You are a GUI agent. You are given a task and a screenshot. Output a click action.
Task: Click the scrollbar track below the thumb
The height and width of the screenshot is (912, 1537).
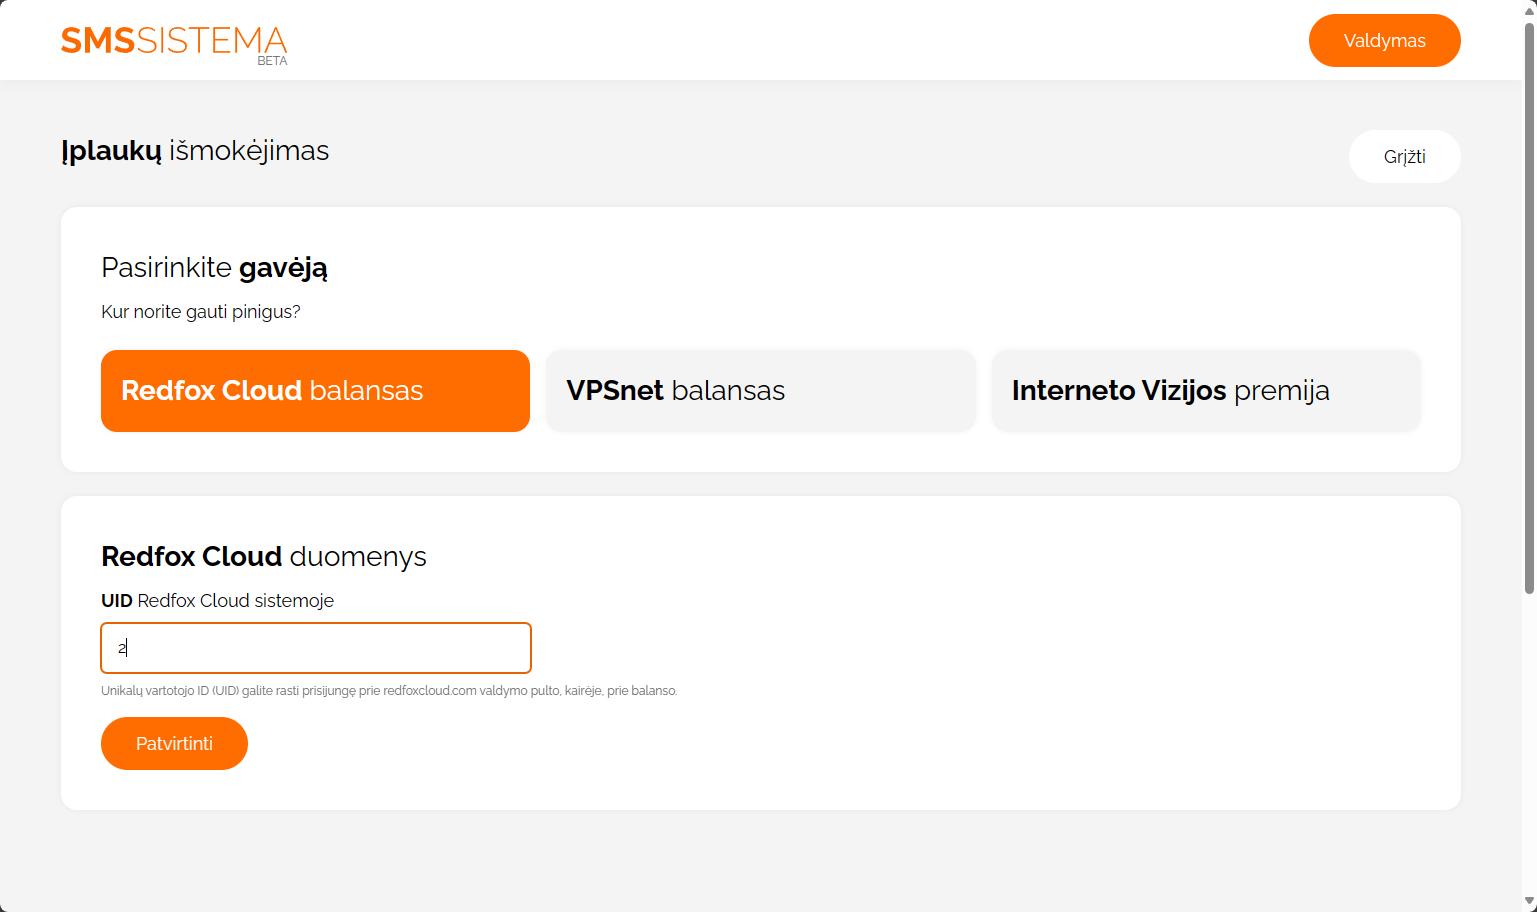pos(1529,745)
